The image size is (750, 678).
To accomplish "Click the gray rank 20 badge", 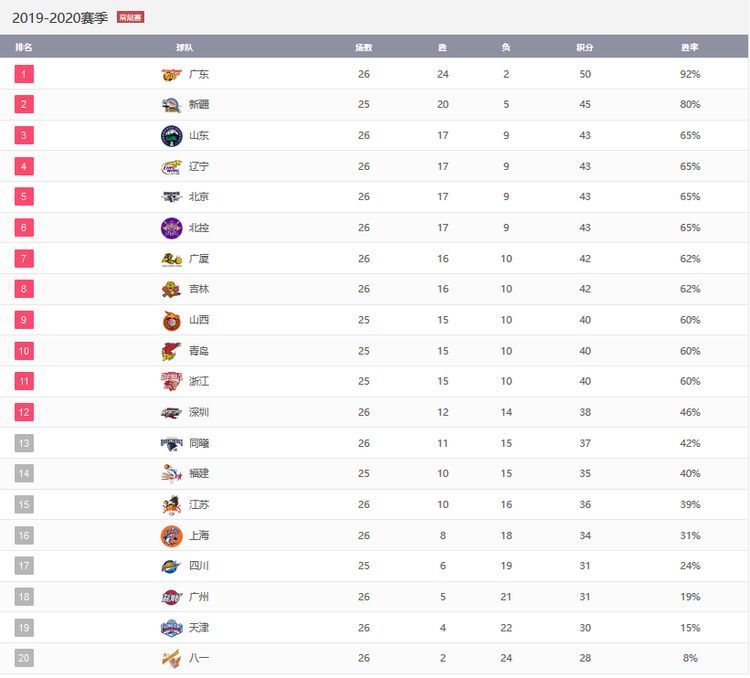I will point(24,658).
